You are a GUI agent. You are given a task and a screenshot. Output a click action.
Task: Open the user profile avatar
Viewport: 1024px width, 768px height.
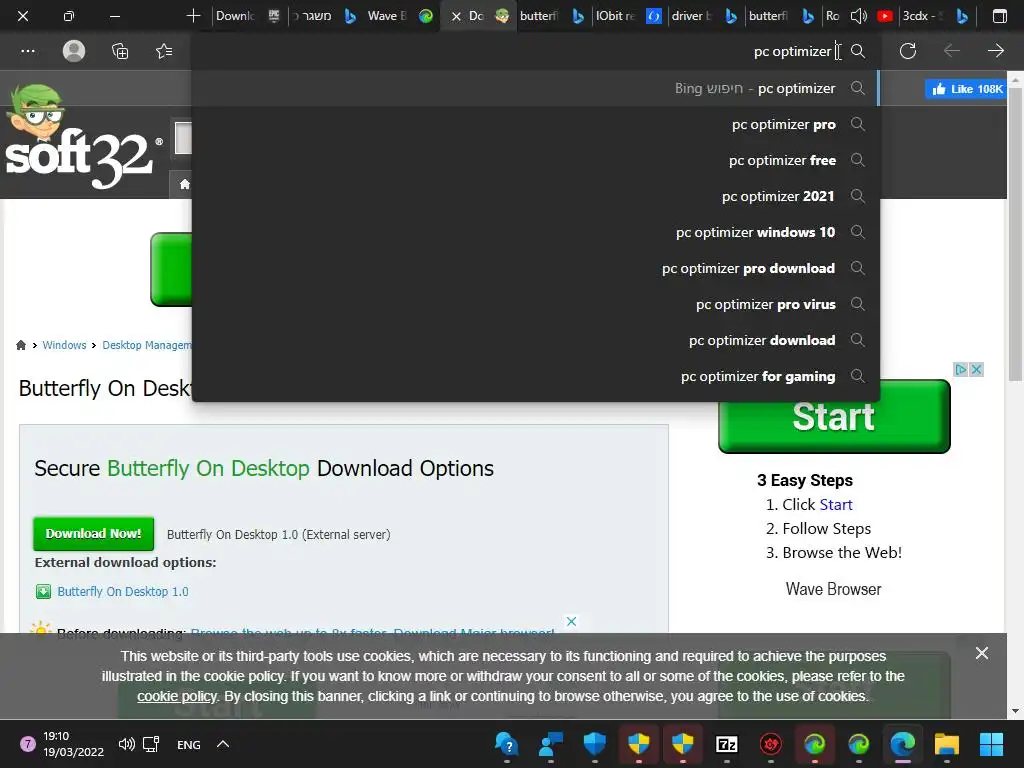[74, 51]
